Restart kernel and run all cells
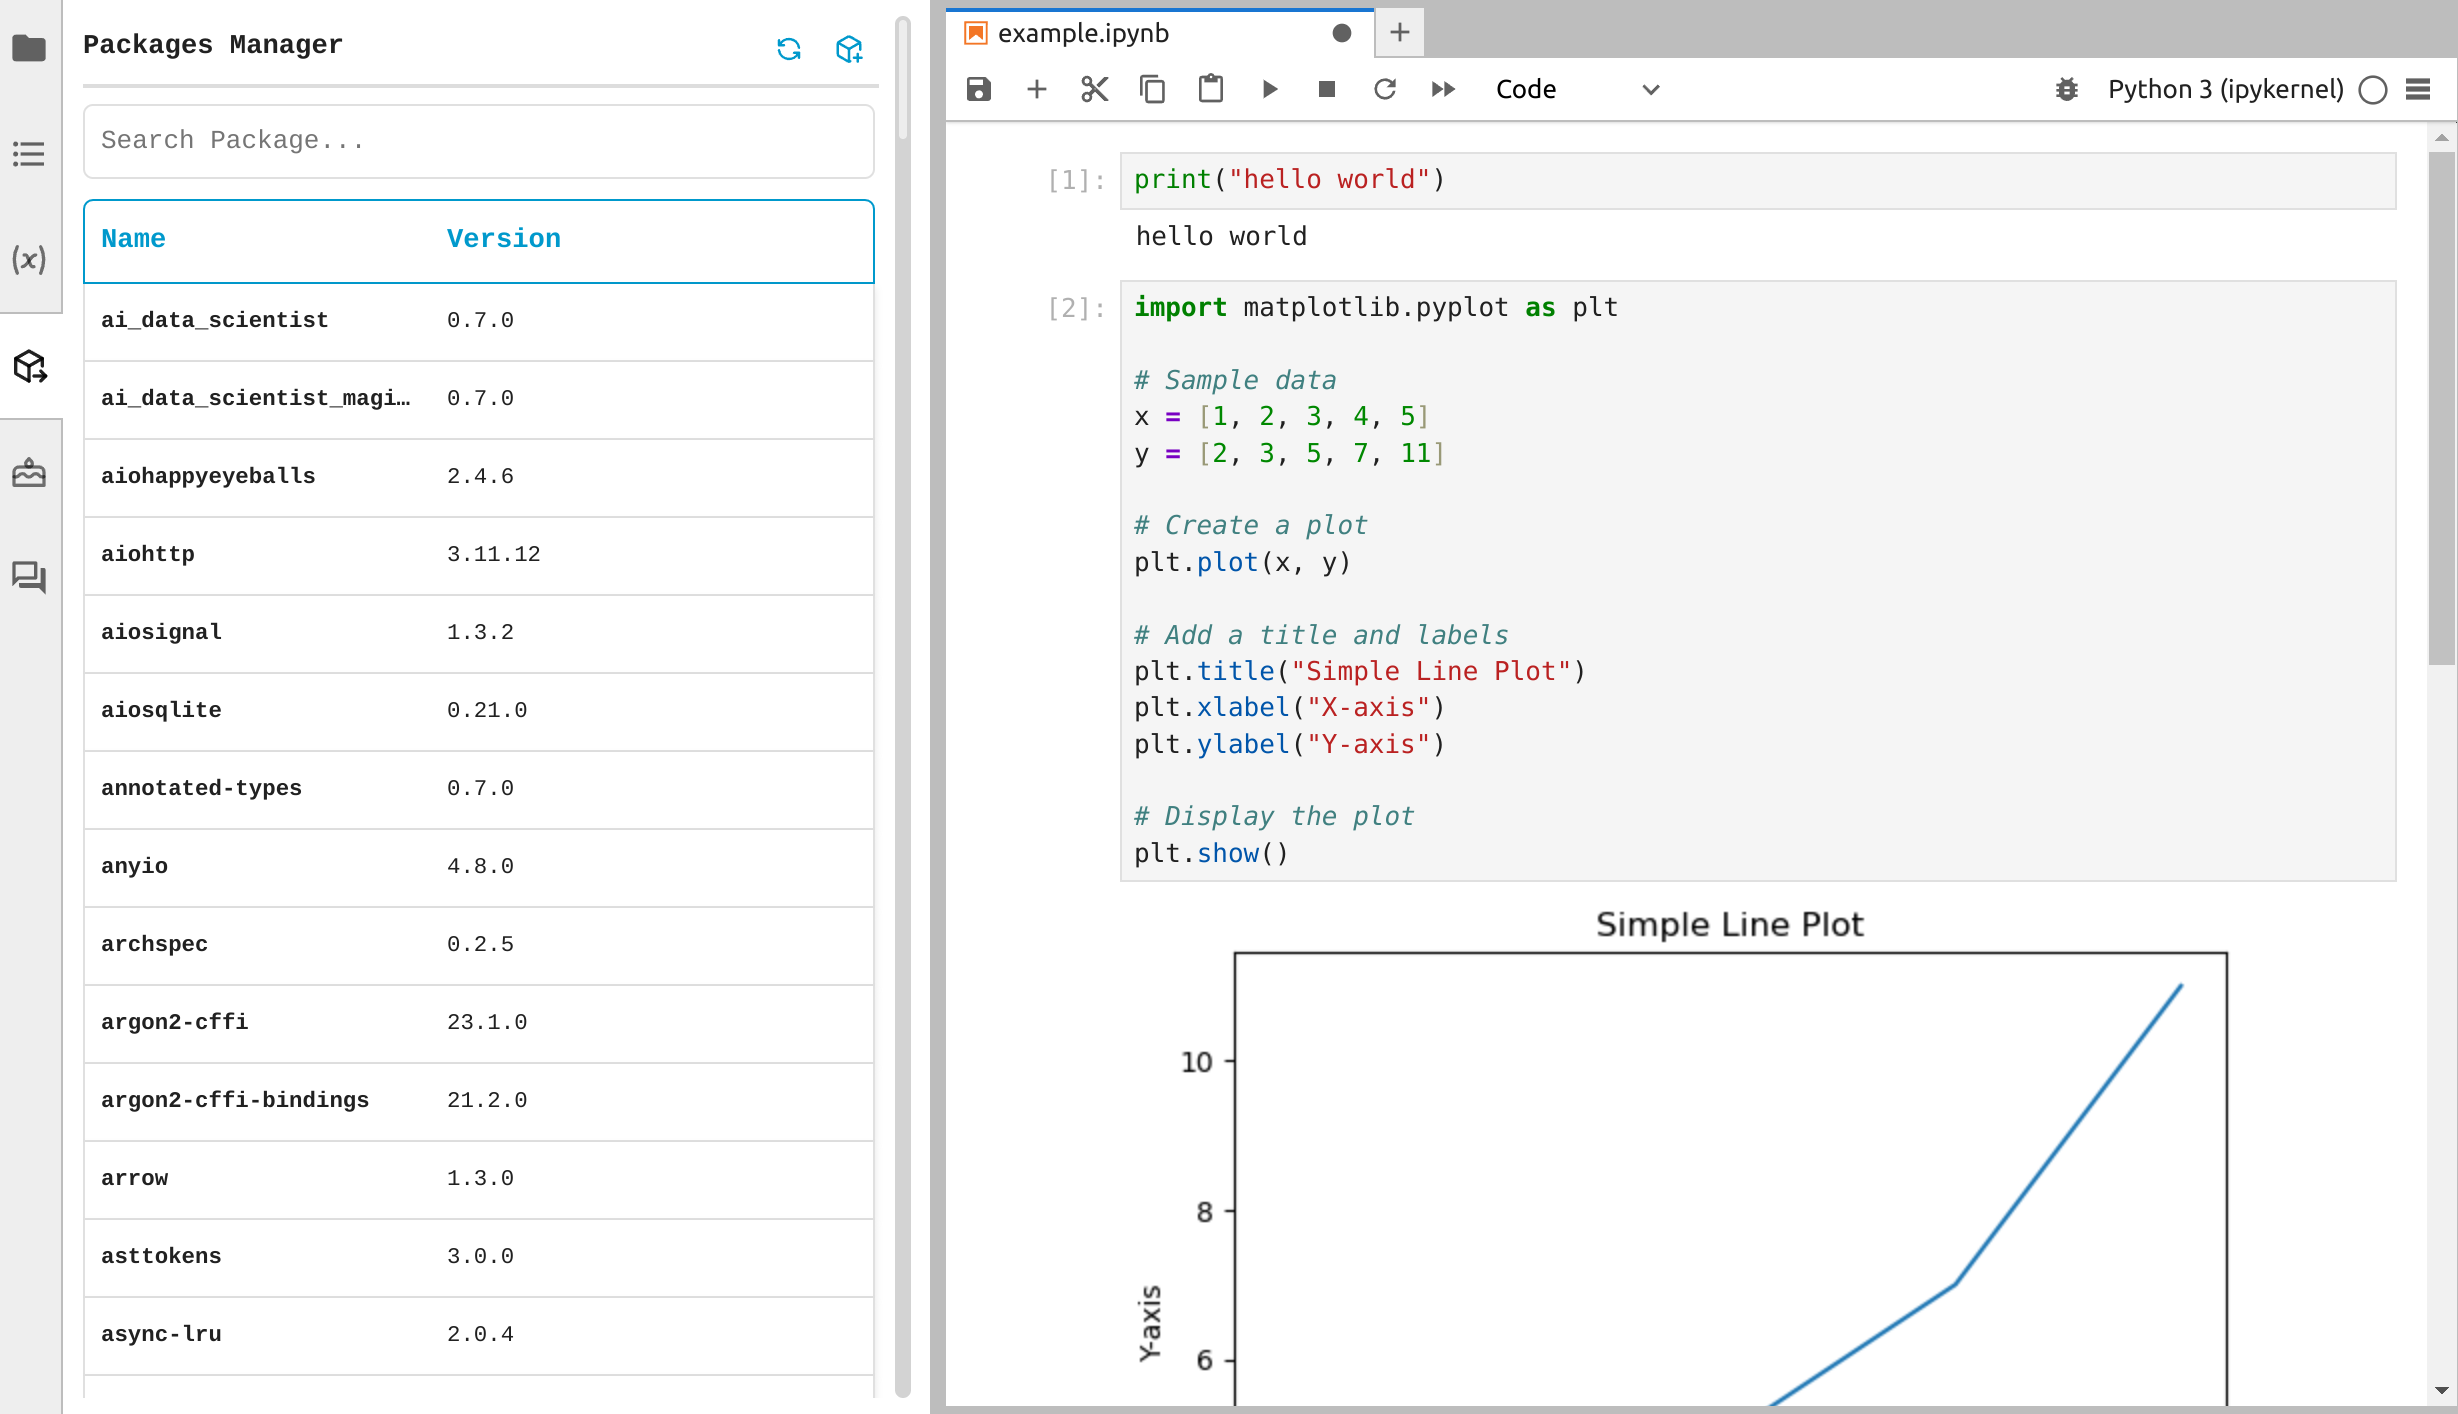Image resolution: width=2458 pixels, height=1414 pixels. click(x=1443, y=89)
